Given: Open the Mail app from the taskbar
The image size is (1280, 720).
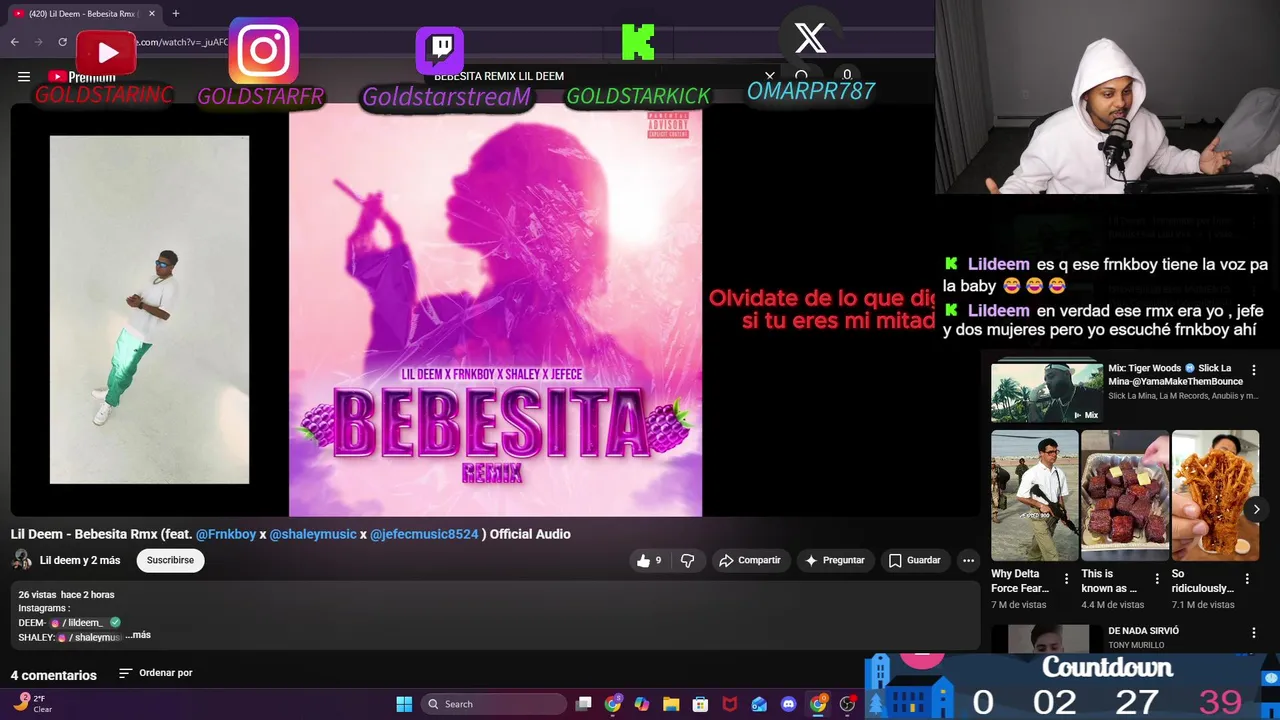Looking at the screenshot, I should pyautogui.click(x=759, y=704).
